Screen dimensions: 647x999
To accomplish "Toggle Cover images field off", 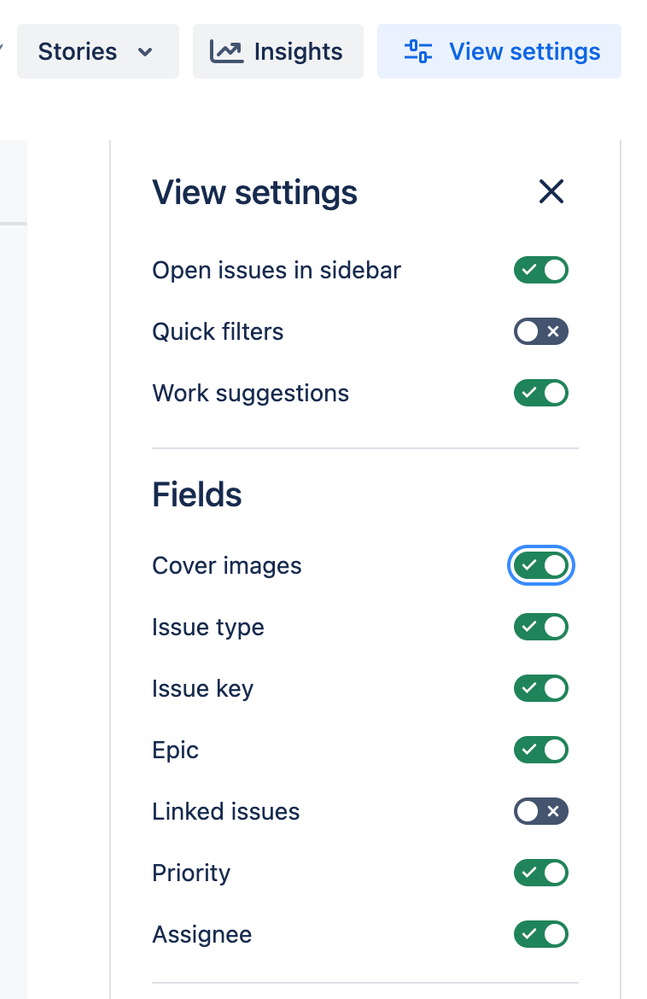I will 541,566.
